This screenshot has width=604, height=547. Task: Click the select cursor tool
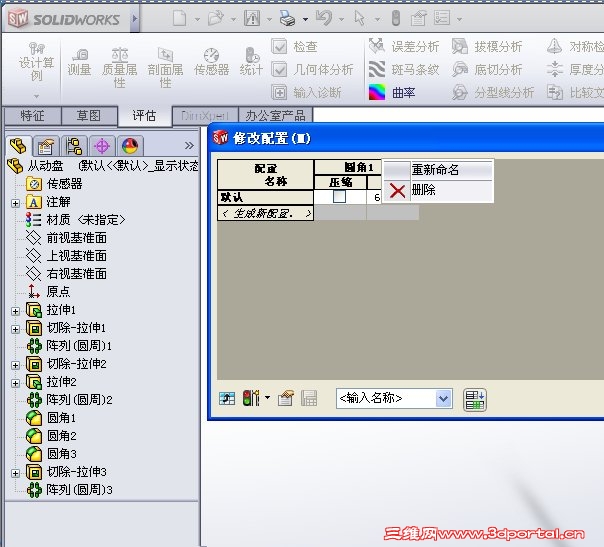click(359, 18)
